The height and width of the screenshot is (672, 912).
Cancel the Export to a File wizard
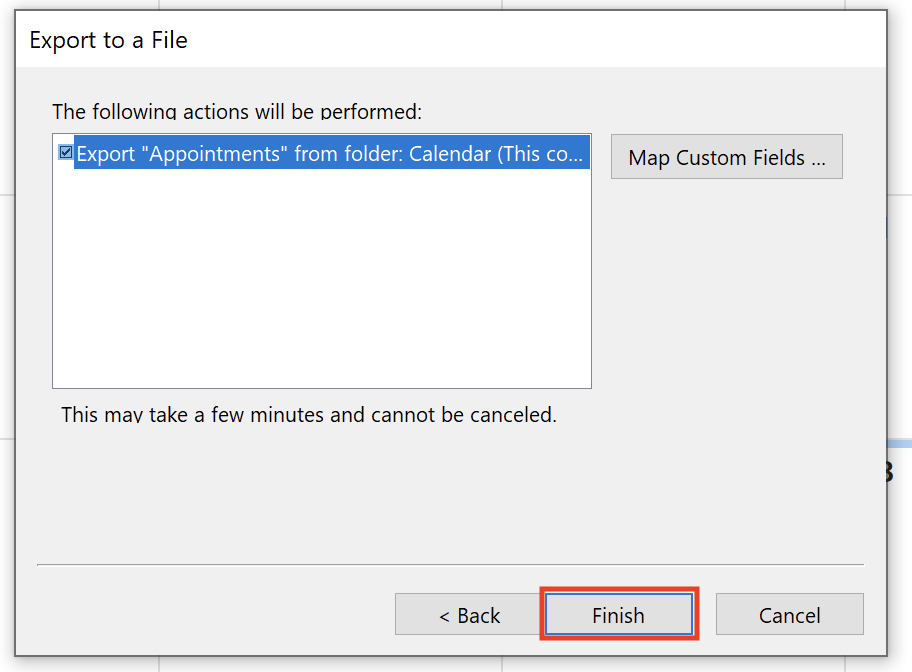click(789, 614)
